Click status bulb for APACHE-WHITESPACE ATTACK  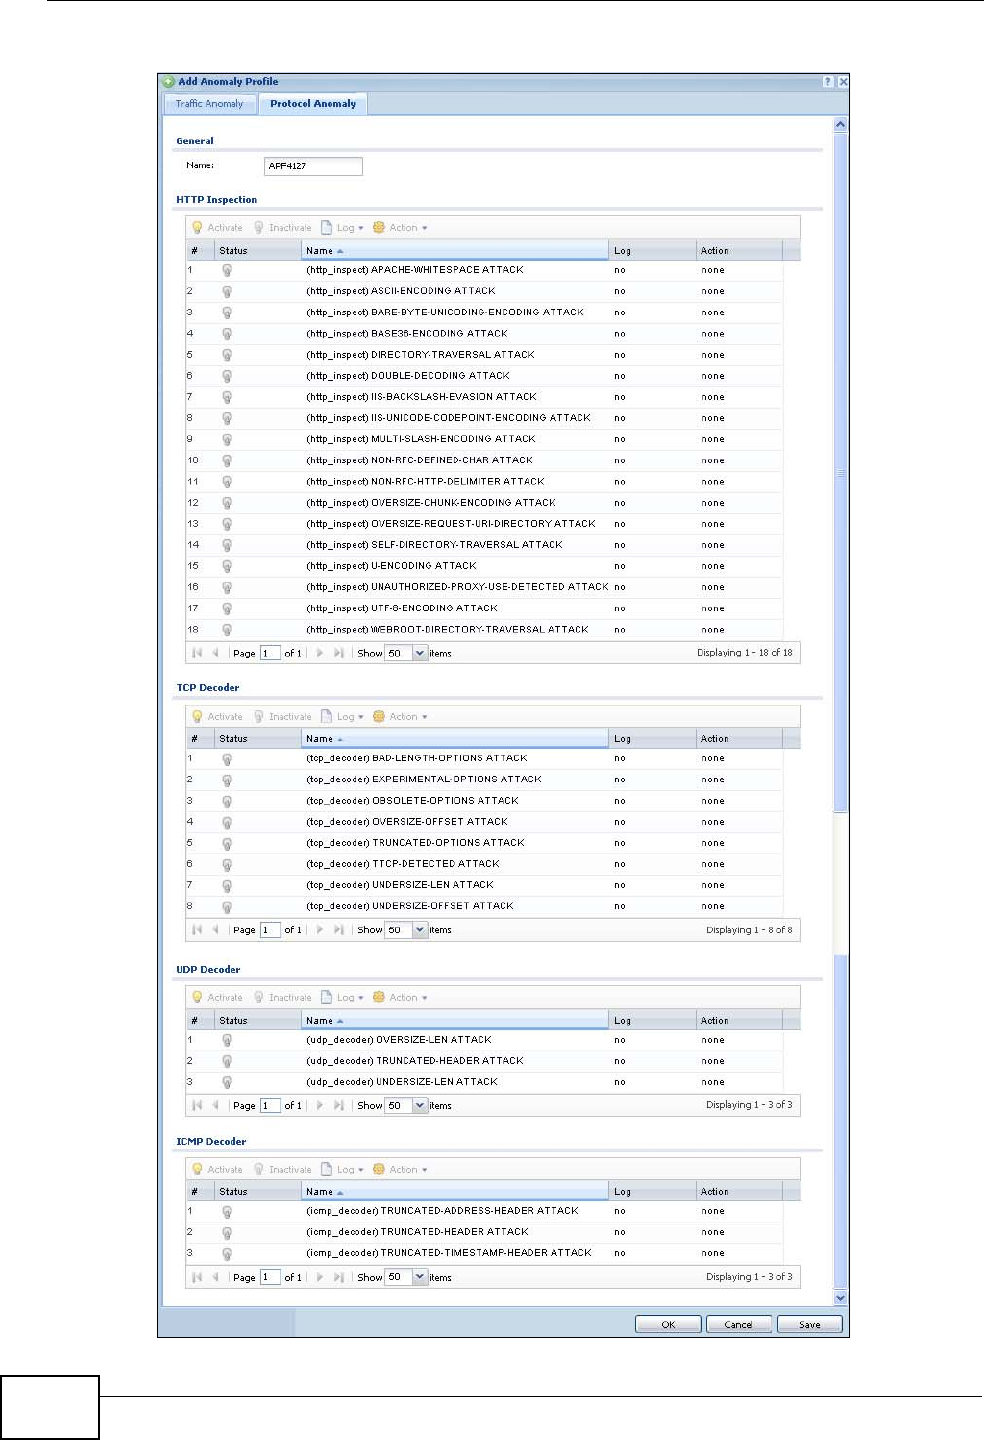227,270
